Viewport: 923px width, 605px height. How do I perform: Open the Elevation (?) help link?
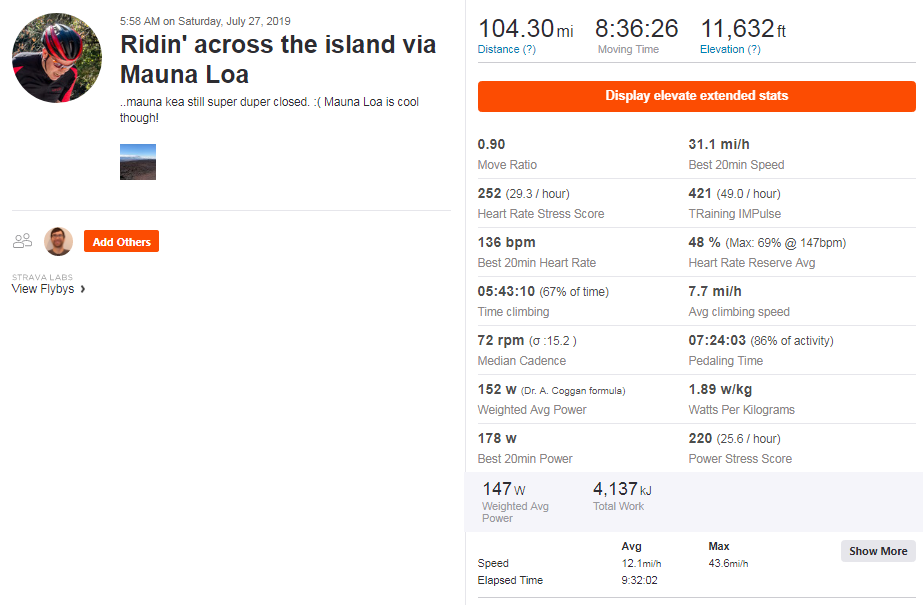tap(730, 49)
